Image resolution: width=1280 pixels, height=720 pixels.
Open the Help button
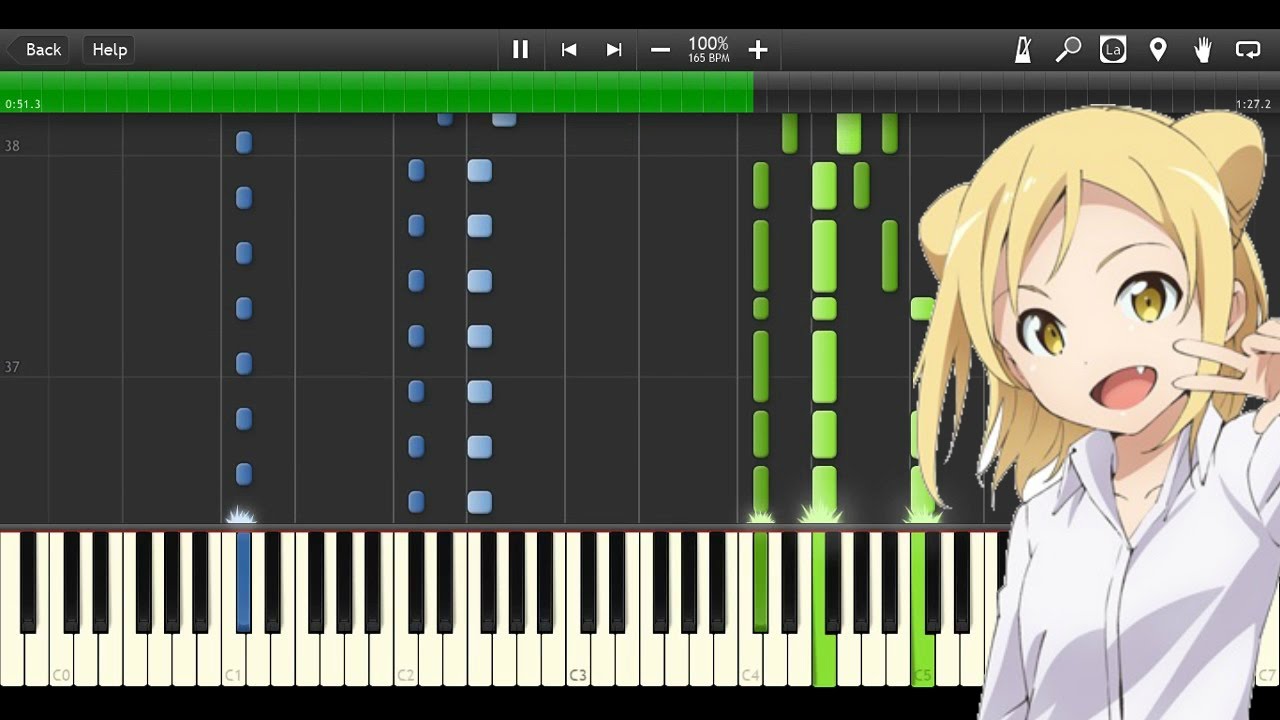(110, 50)
